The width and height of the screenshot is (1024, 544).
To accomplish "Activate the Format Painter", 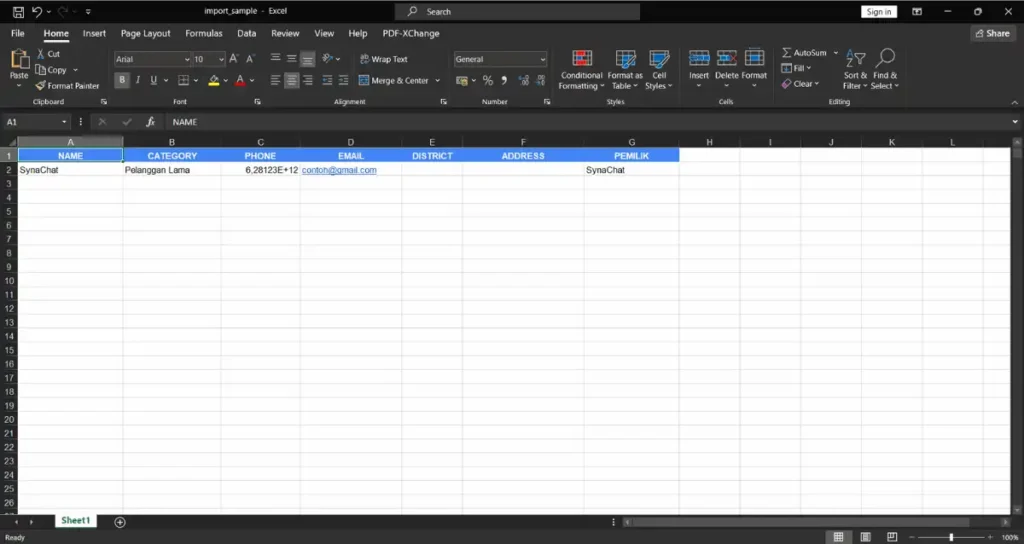I will tap(67, 86).
